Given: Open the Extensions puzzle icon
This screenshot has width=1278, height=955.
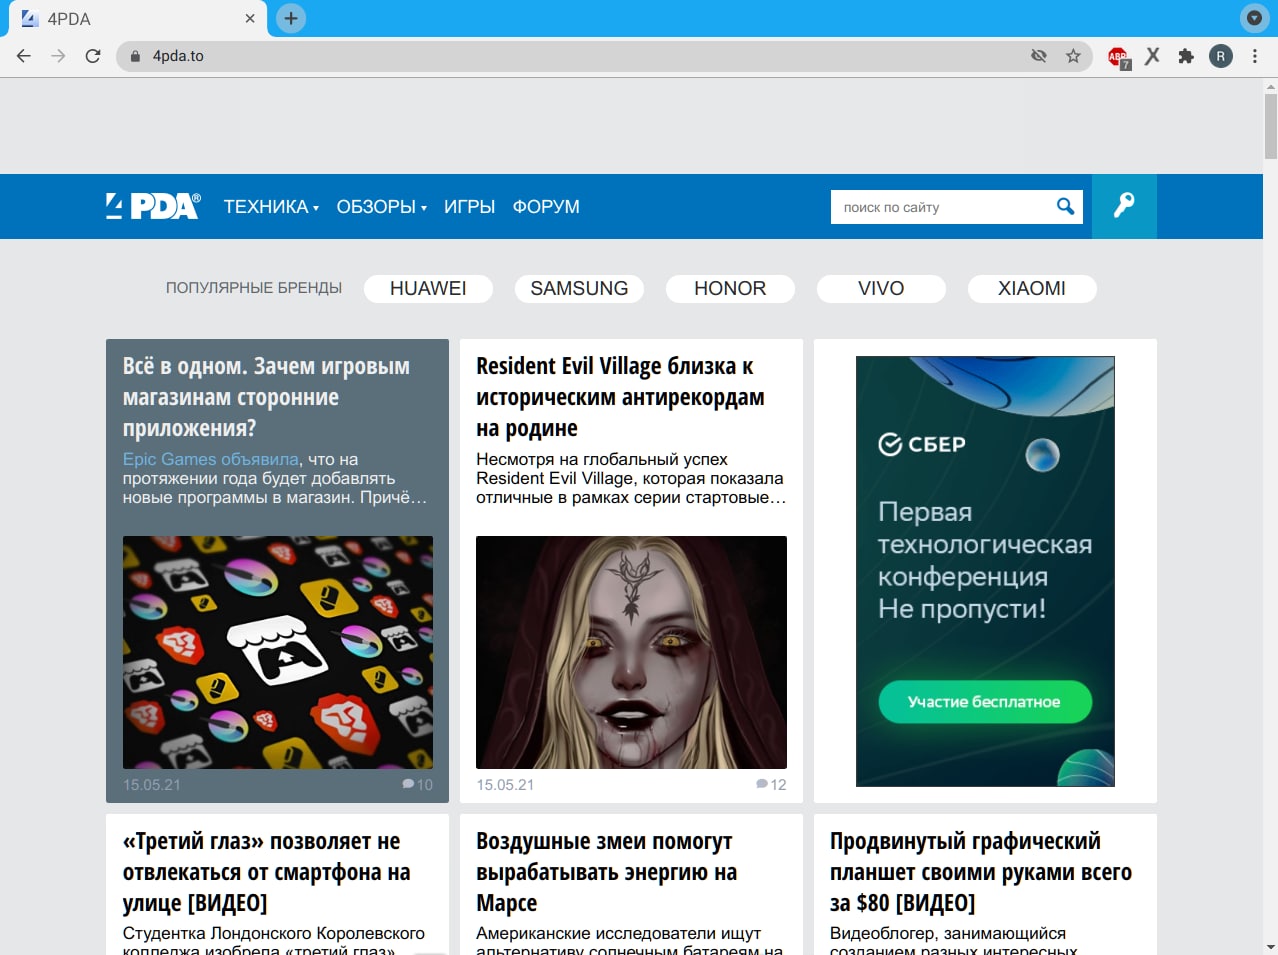Looking at the screenshot, I should click(x=1186, y=56).
